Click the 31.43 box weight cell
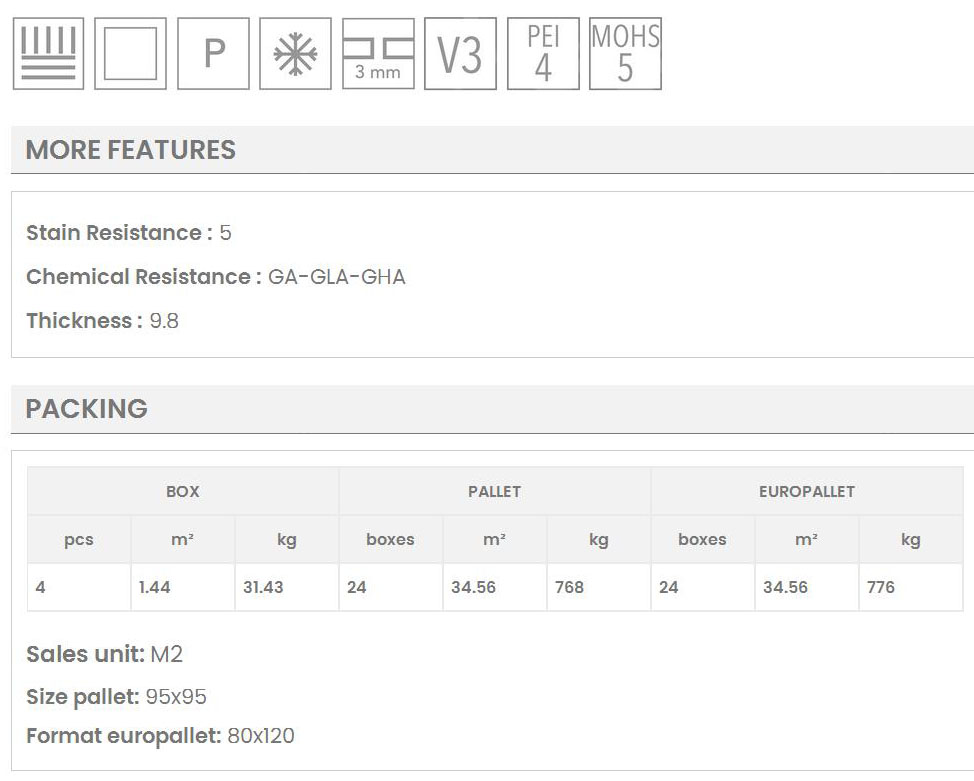 [x=263, y=587]
